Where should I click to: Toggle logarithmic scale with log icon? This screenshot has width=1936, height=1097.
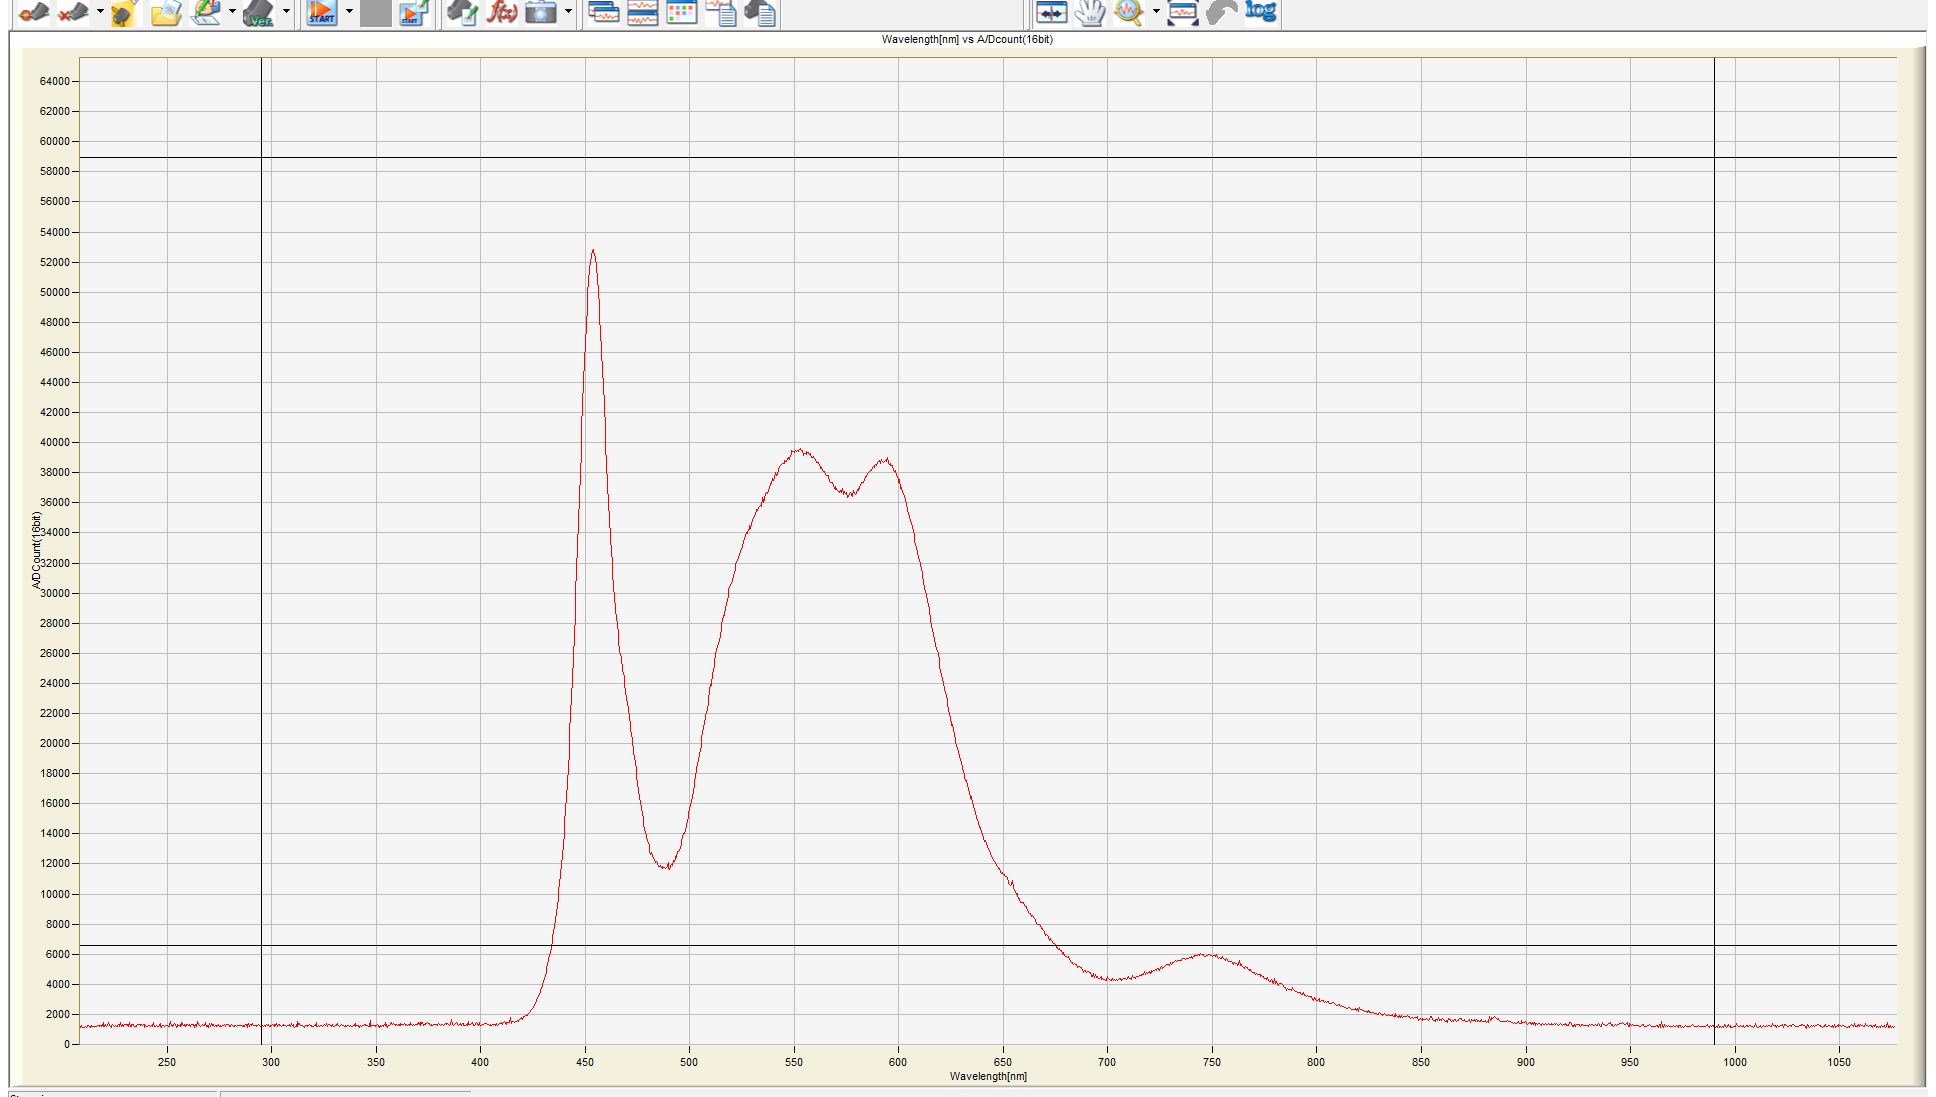pyautogui.click(x=1261, y=12)
